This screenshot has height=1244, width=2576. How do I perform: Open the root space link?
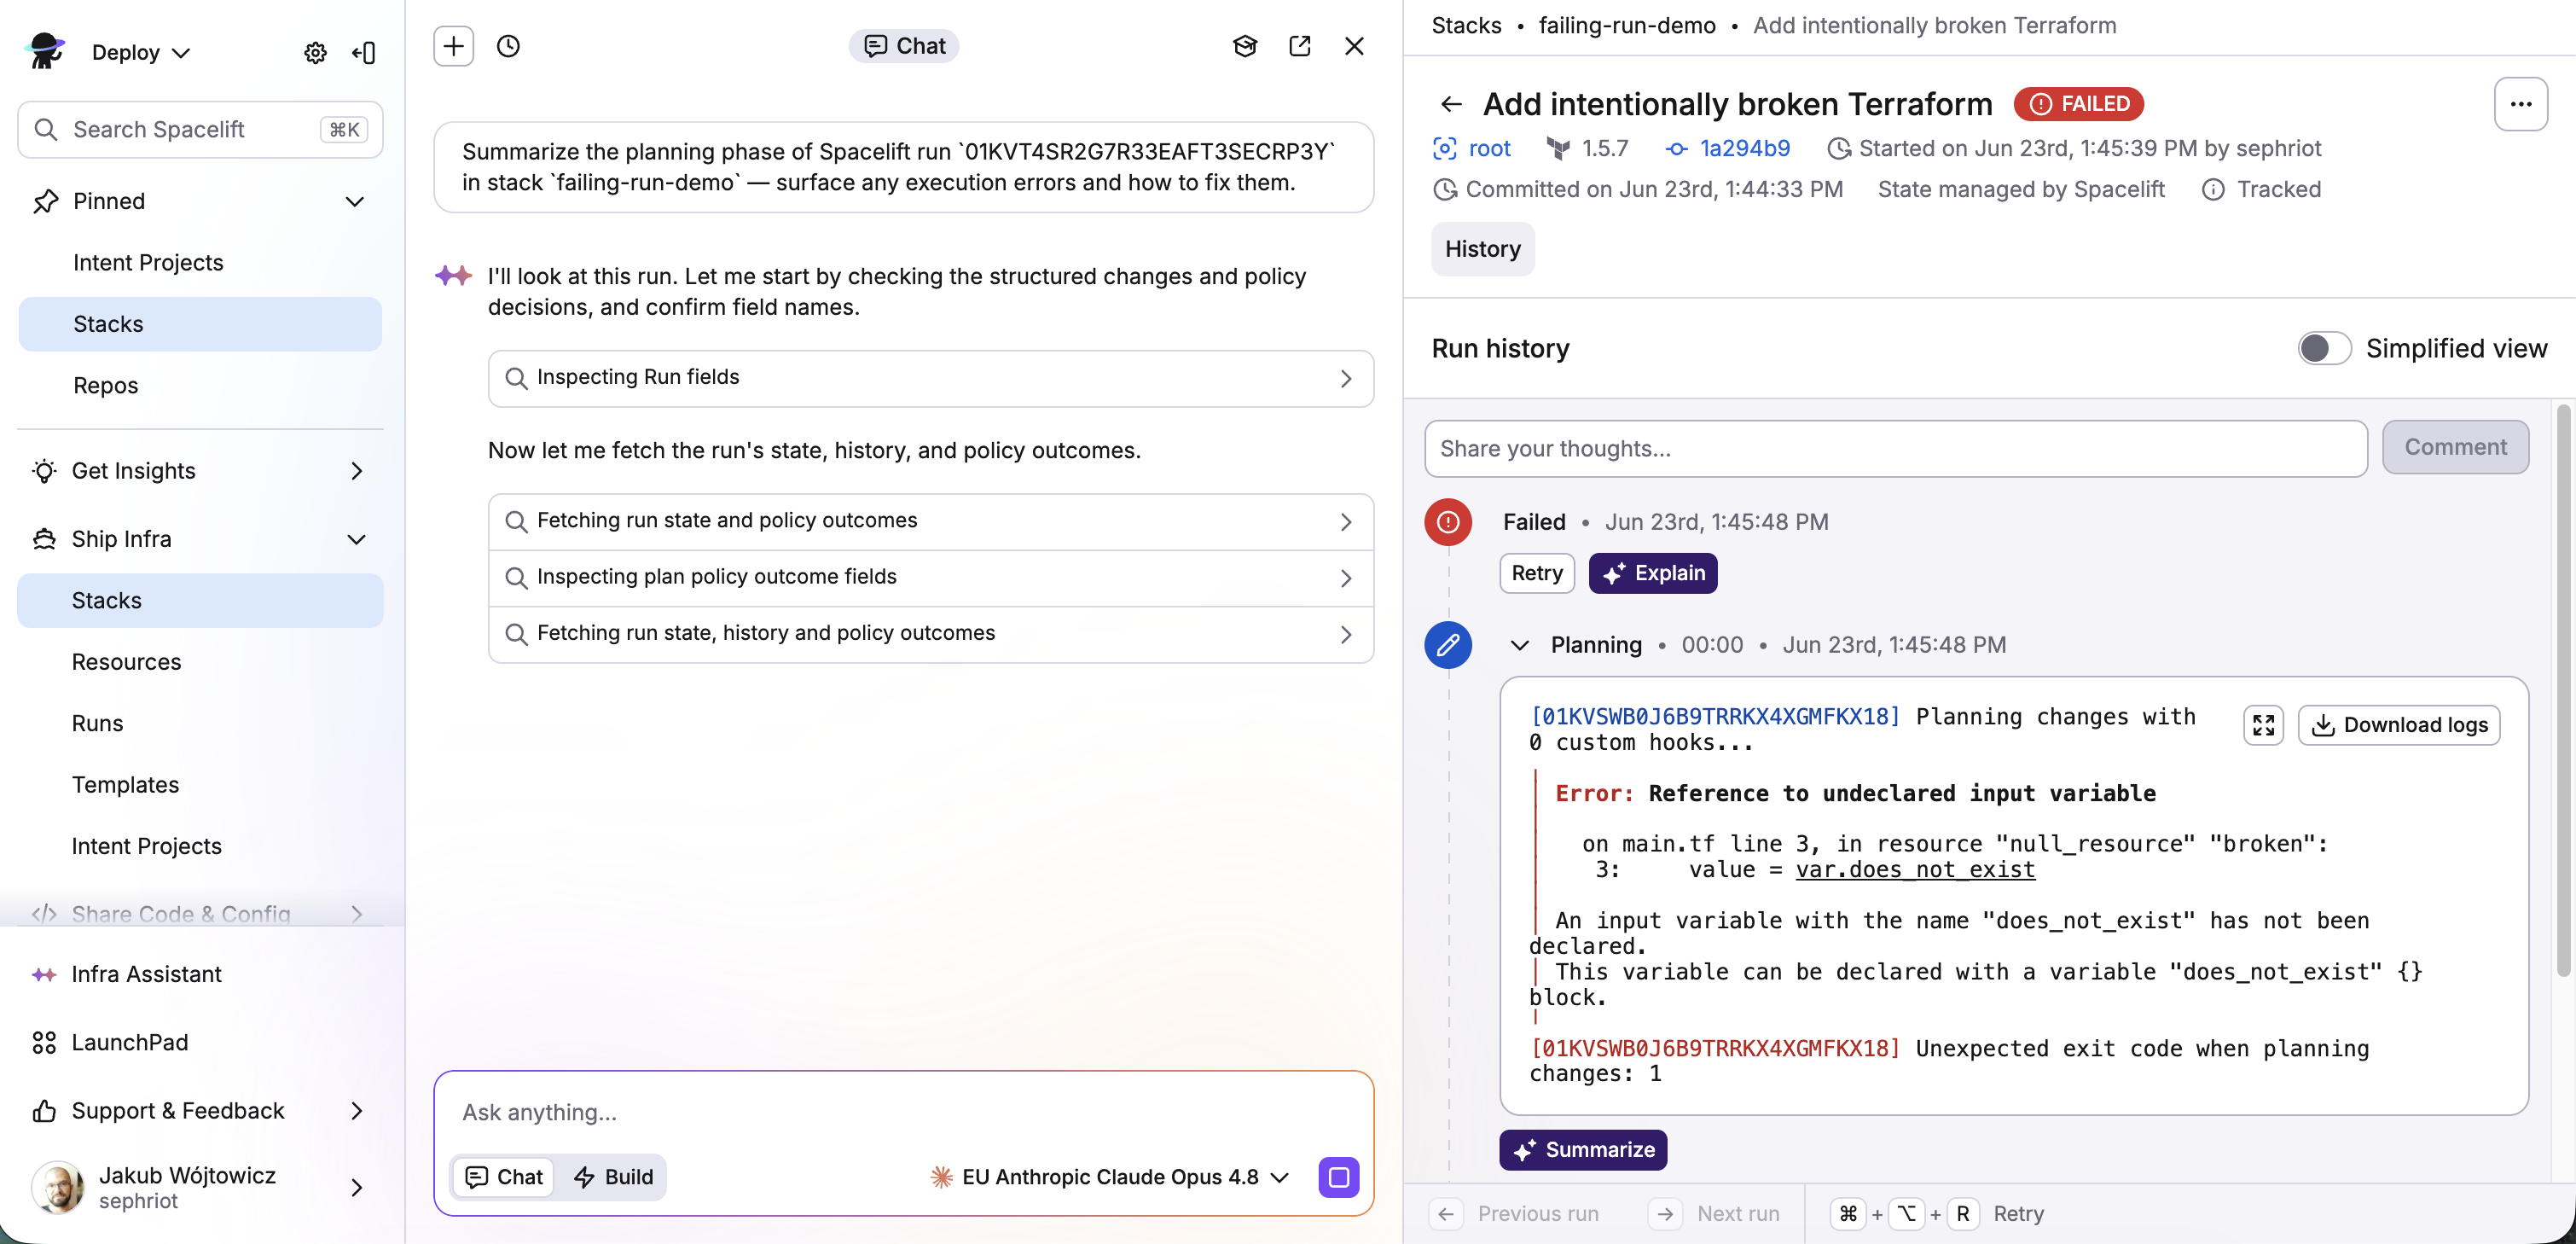pyautogui.click(x=1489, y=149)
